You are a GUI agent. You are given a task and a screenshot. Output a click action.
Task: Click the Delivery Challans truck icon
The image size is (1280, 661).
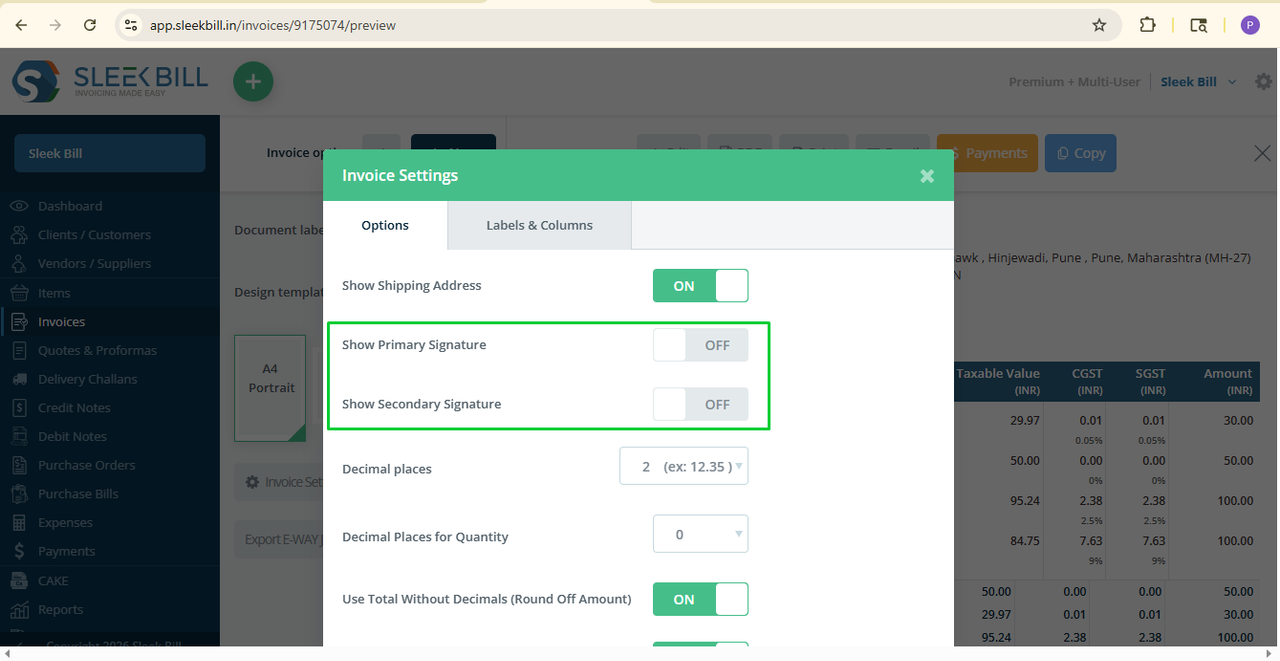pos(19,379)
